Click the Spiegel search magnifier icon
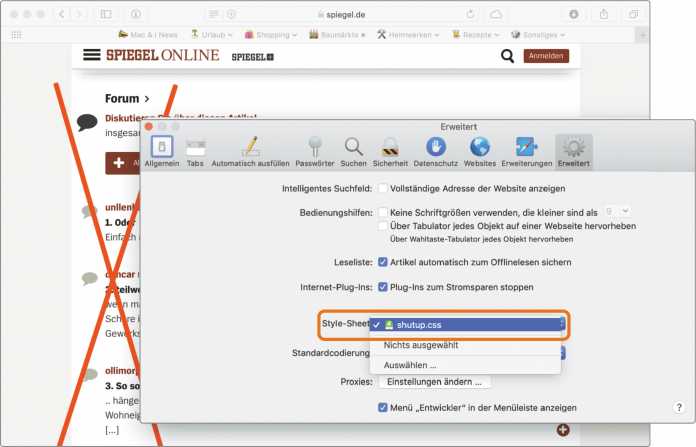The width and height of the screenshot is (696, 447). coord(507,56)
